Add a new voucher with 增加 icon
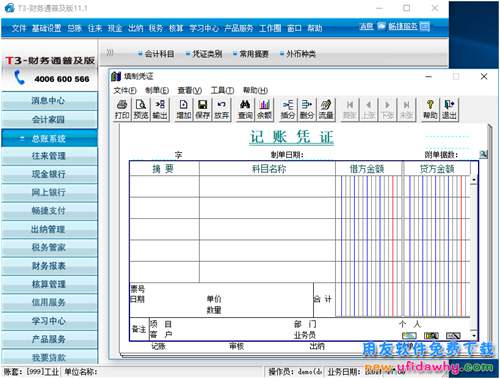Screen dimensions: 500x379 click(x=183, y=110)
